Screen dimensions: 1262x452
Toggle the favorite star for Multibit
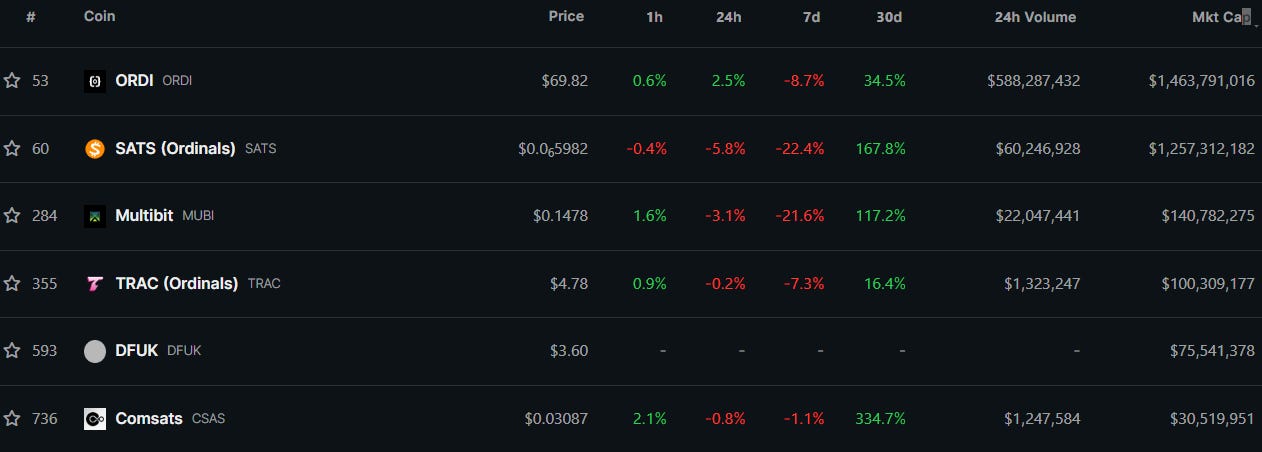tap(12, 216)
